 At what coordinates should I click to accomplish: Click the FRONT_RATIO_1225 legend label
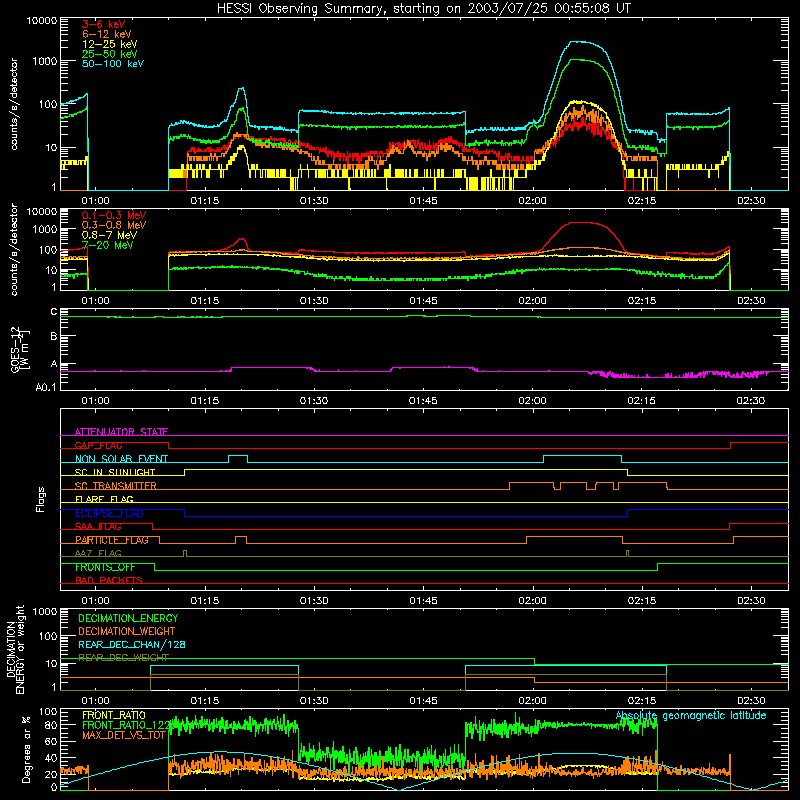click(x=126, y=725)
